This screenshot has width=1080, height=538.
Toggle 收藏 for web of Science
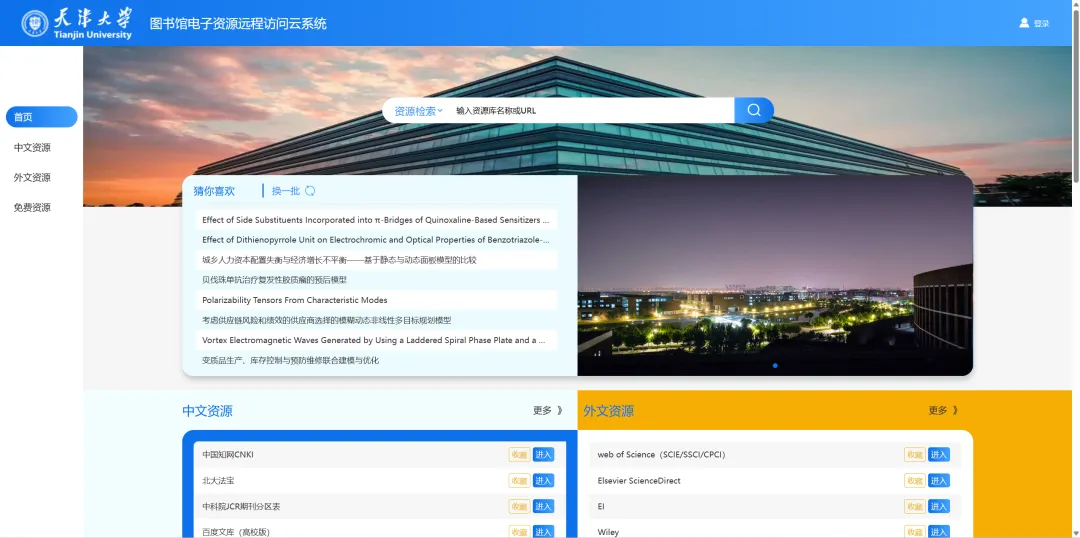click(x=914, y=455)
